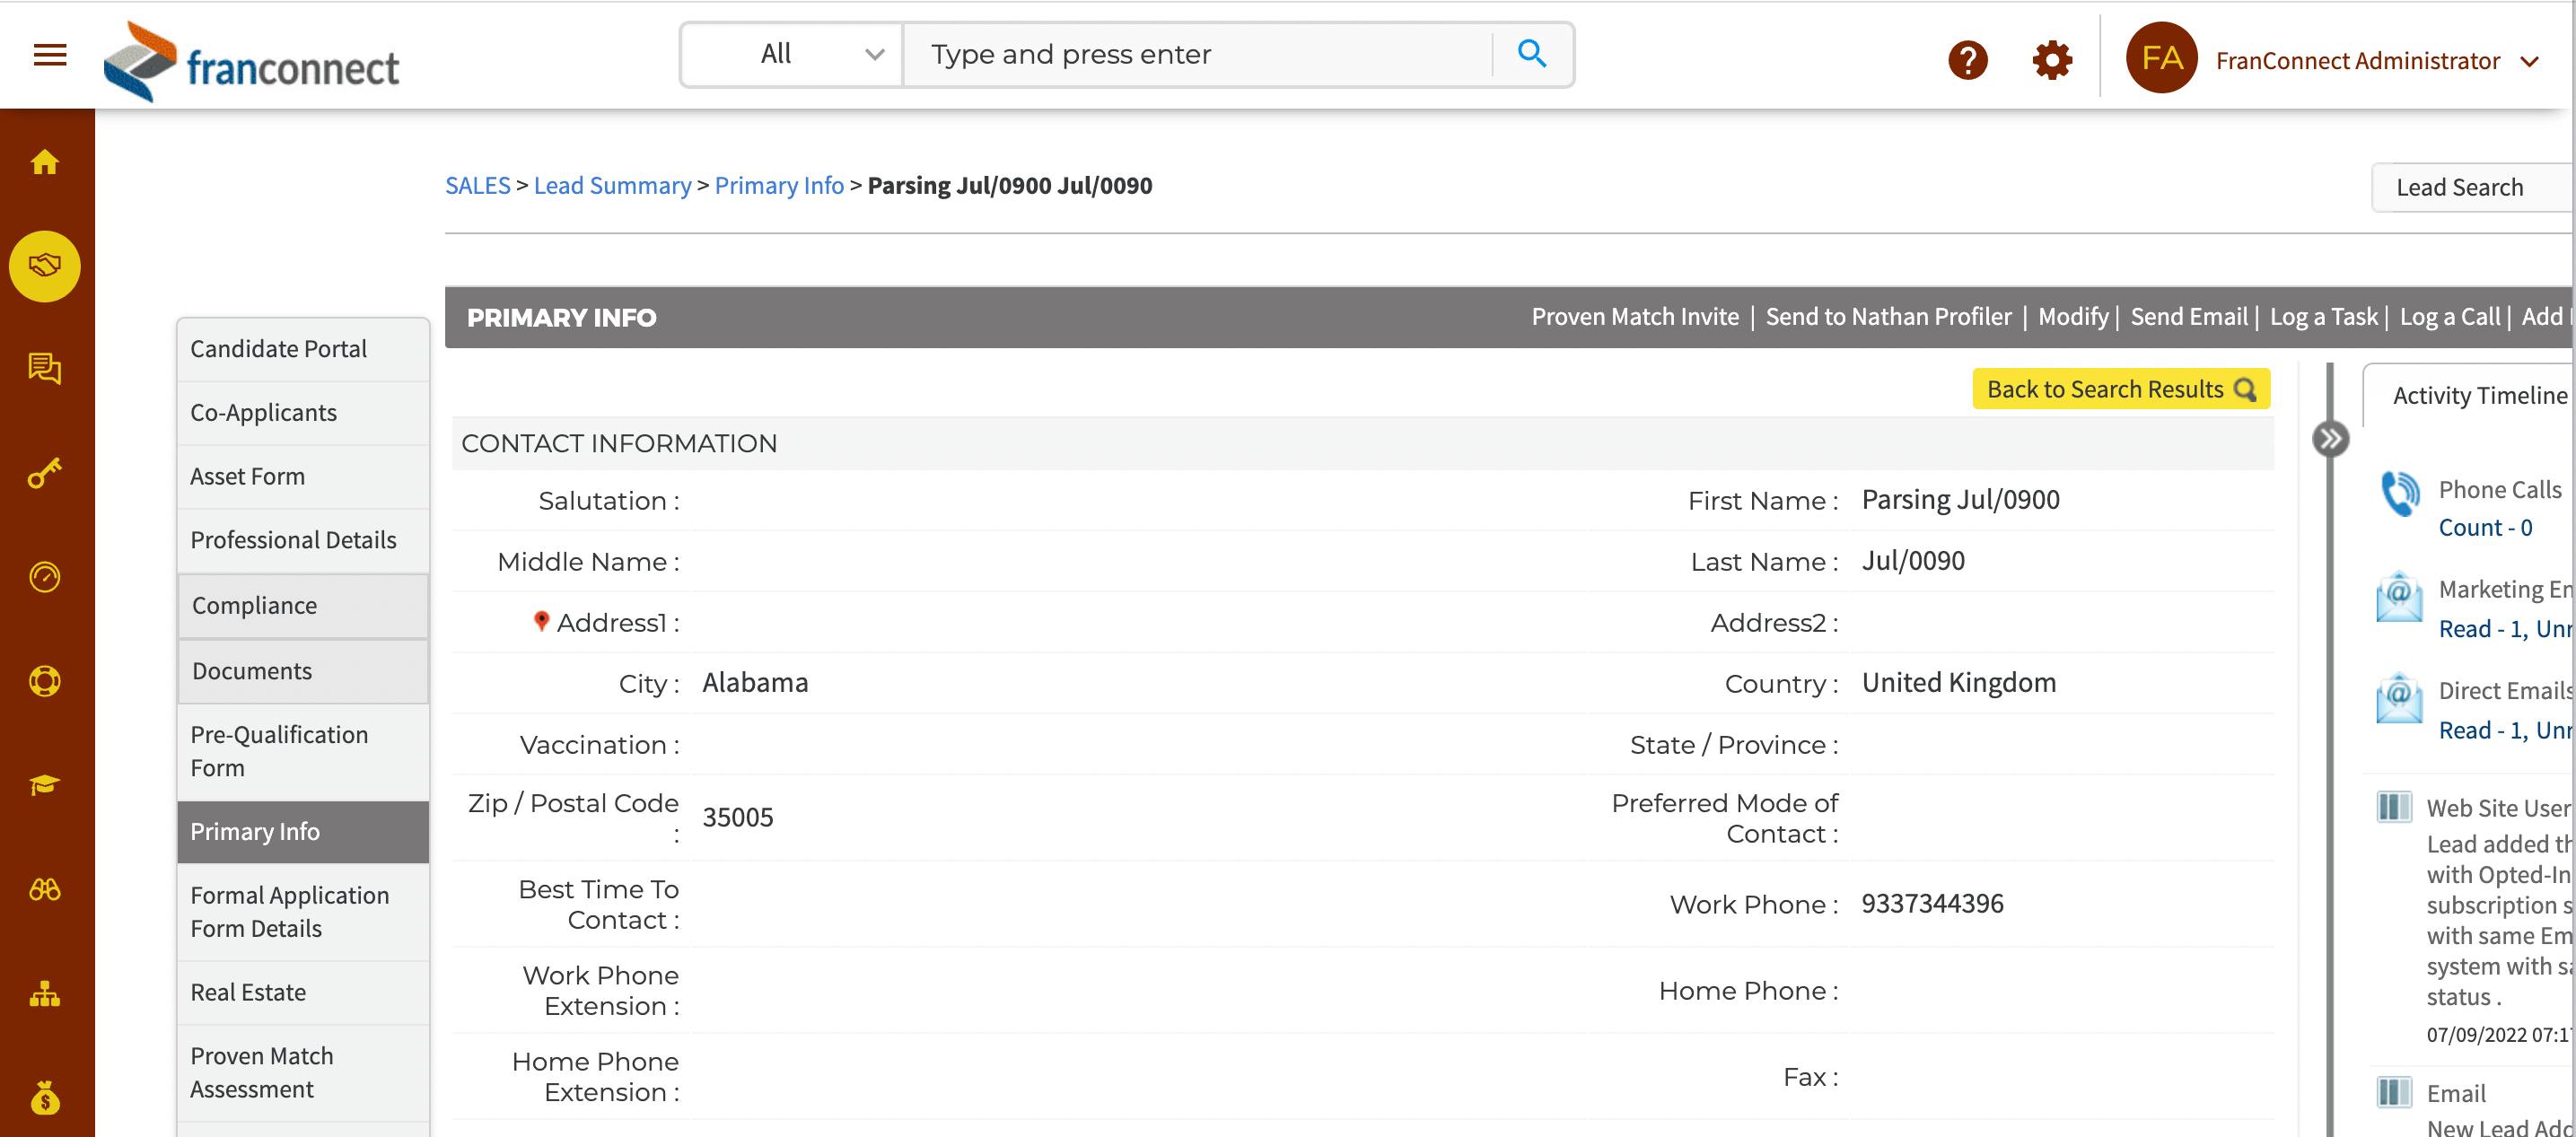Image resolution: width=2576 pixels, height=1137 pixels.
Task: Open Proven Match Assessment in side menu
Action: pos(303,1073)
